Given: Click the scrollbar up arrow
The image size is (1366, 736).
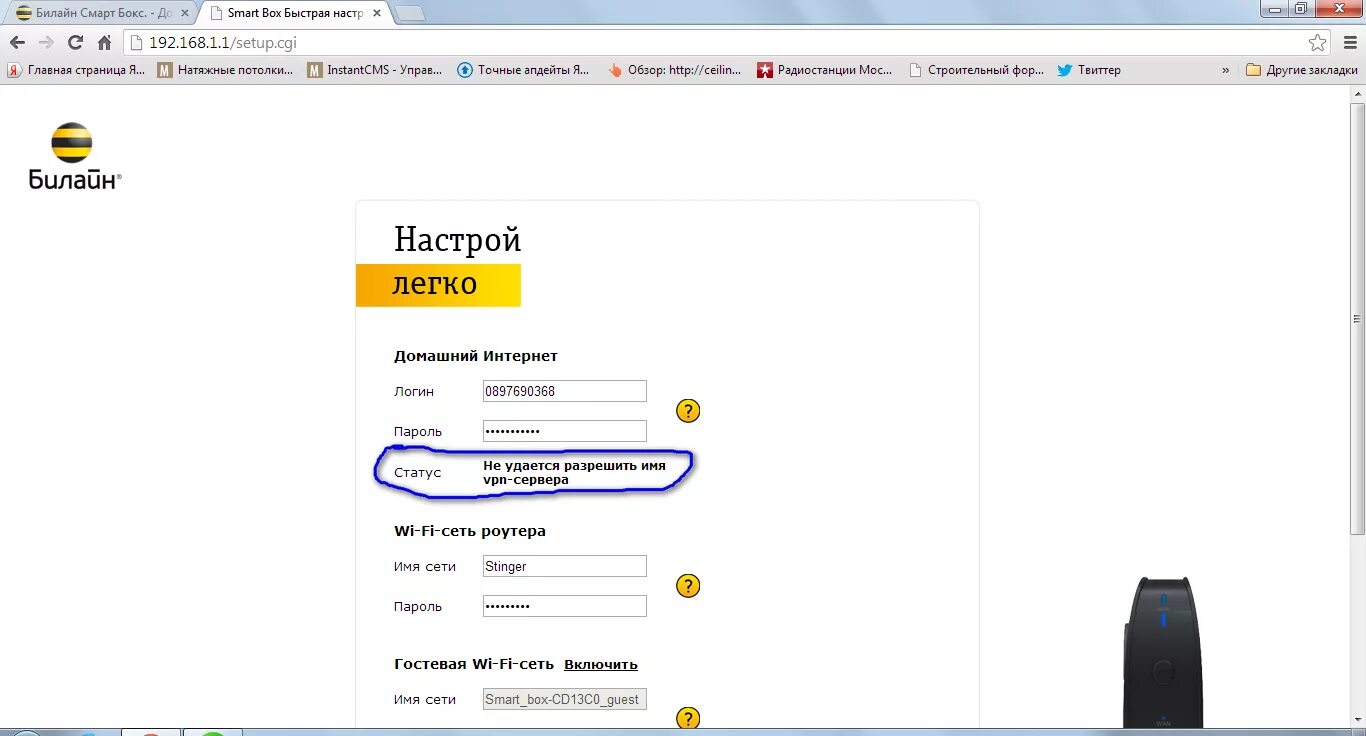Looking at the screenshot, I should [x=1357, y=92].
